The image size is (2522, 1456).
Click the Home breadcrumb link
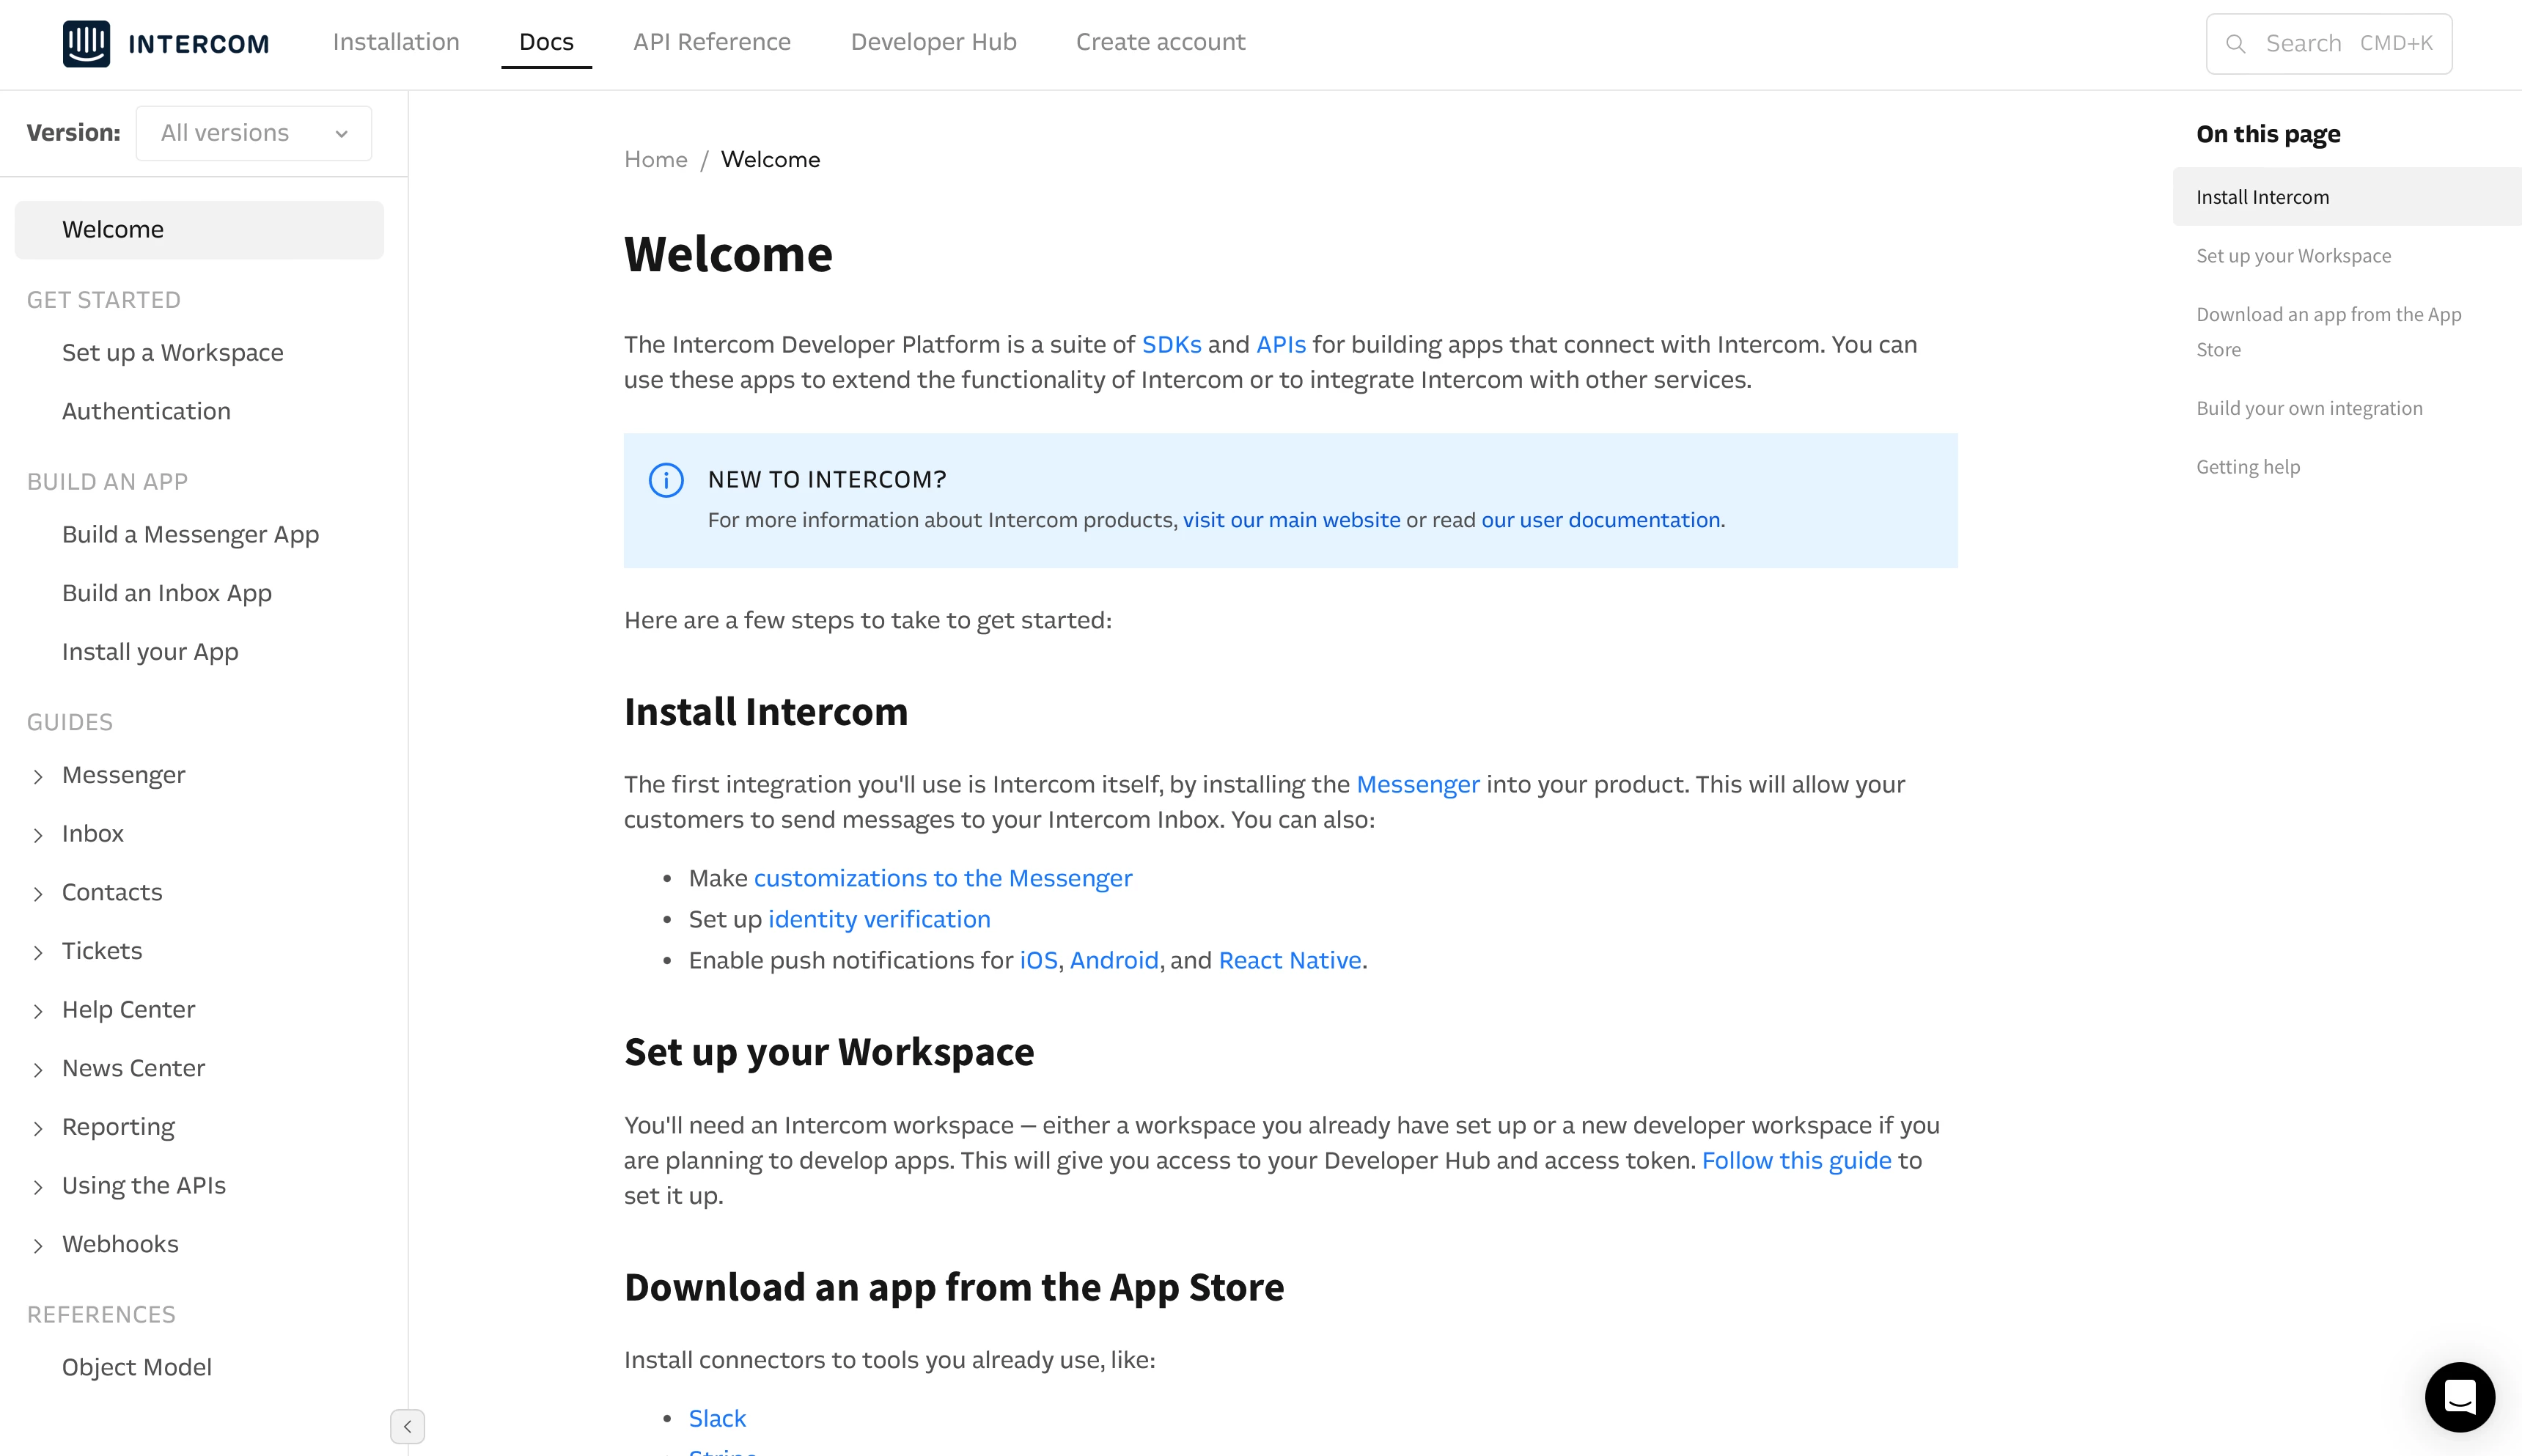[656, 160]
